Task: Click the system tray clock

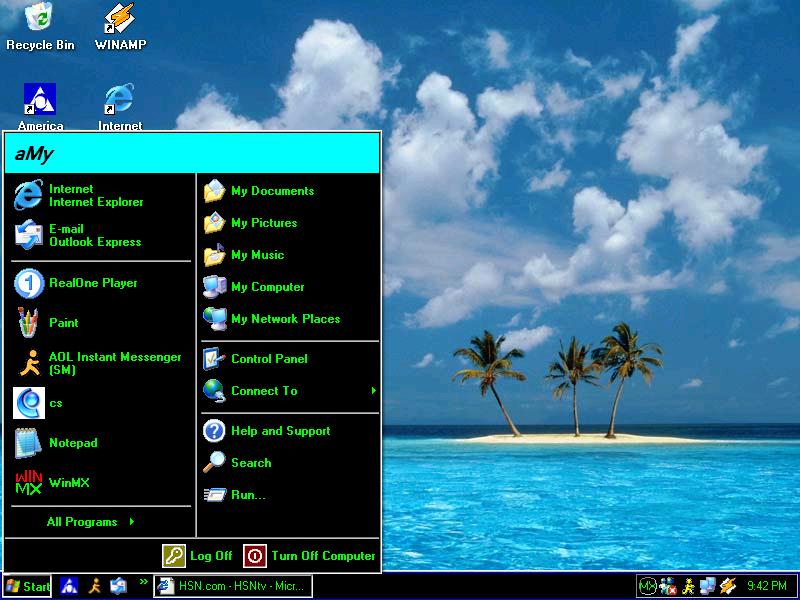Action: pos(767,586)
